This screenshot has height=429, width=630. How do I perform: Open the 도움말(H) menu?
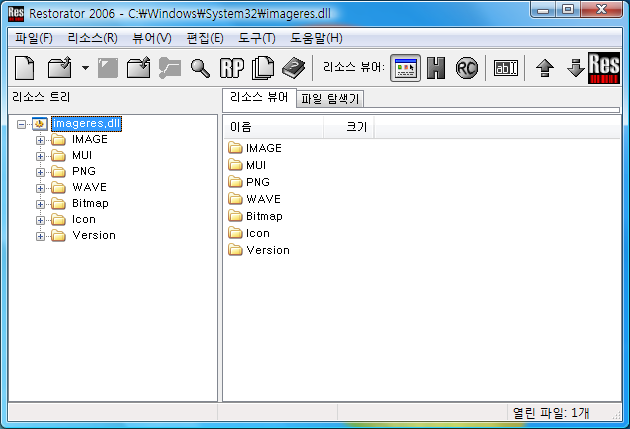point(316,38)
